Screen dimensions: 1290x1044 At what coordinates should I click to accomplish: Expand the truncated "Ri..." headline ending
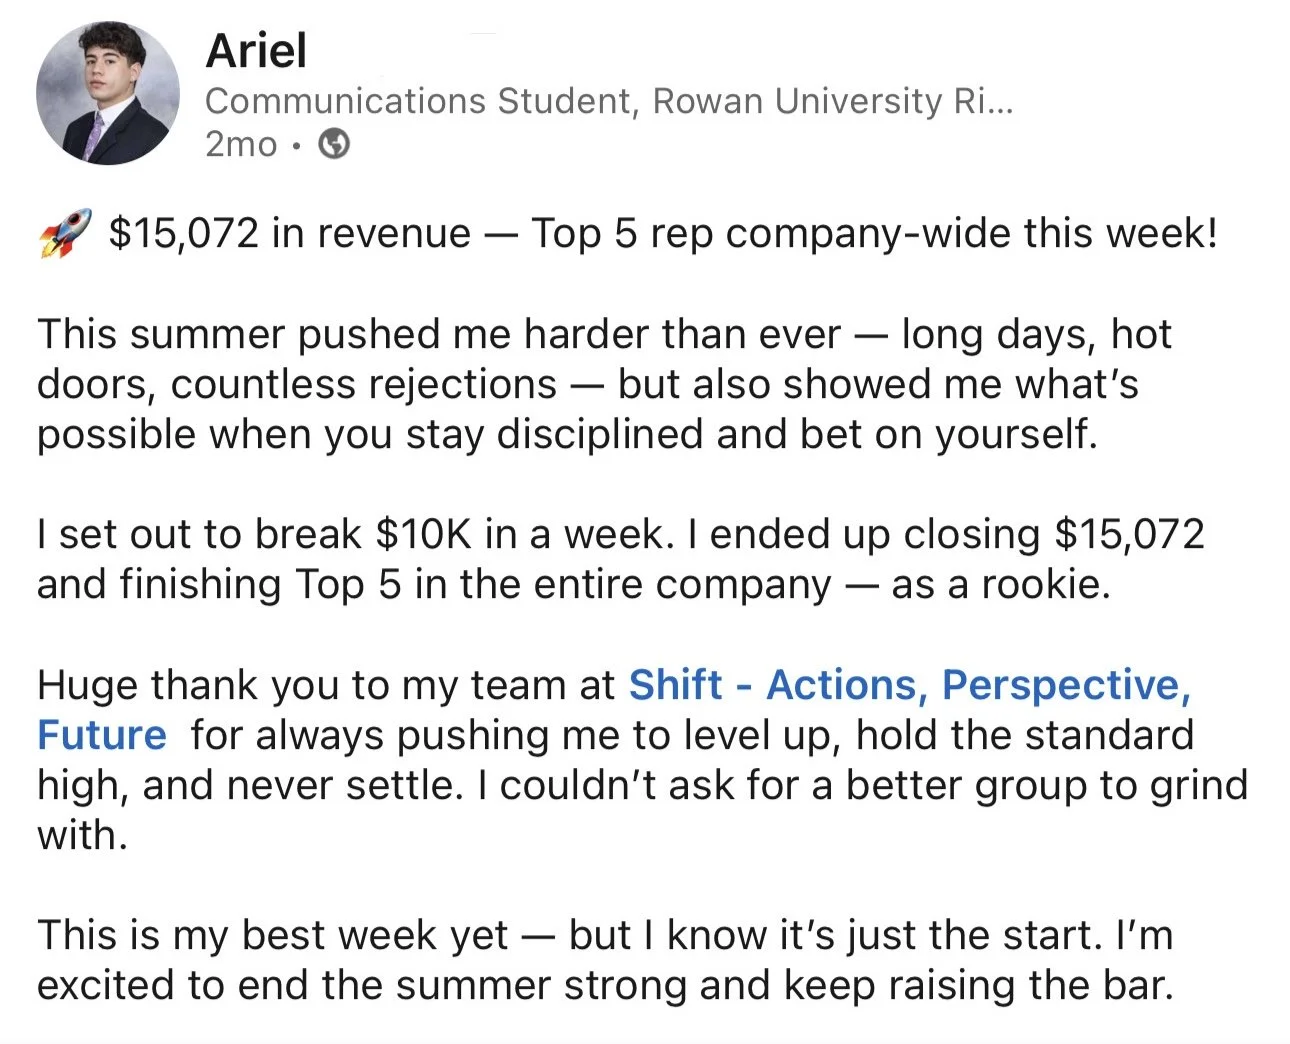[x=983, y=101]
